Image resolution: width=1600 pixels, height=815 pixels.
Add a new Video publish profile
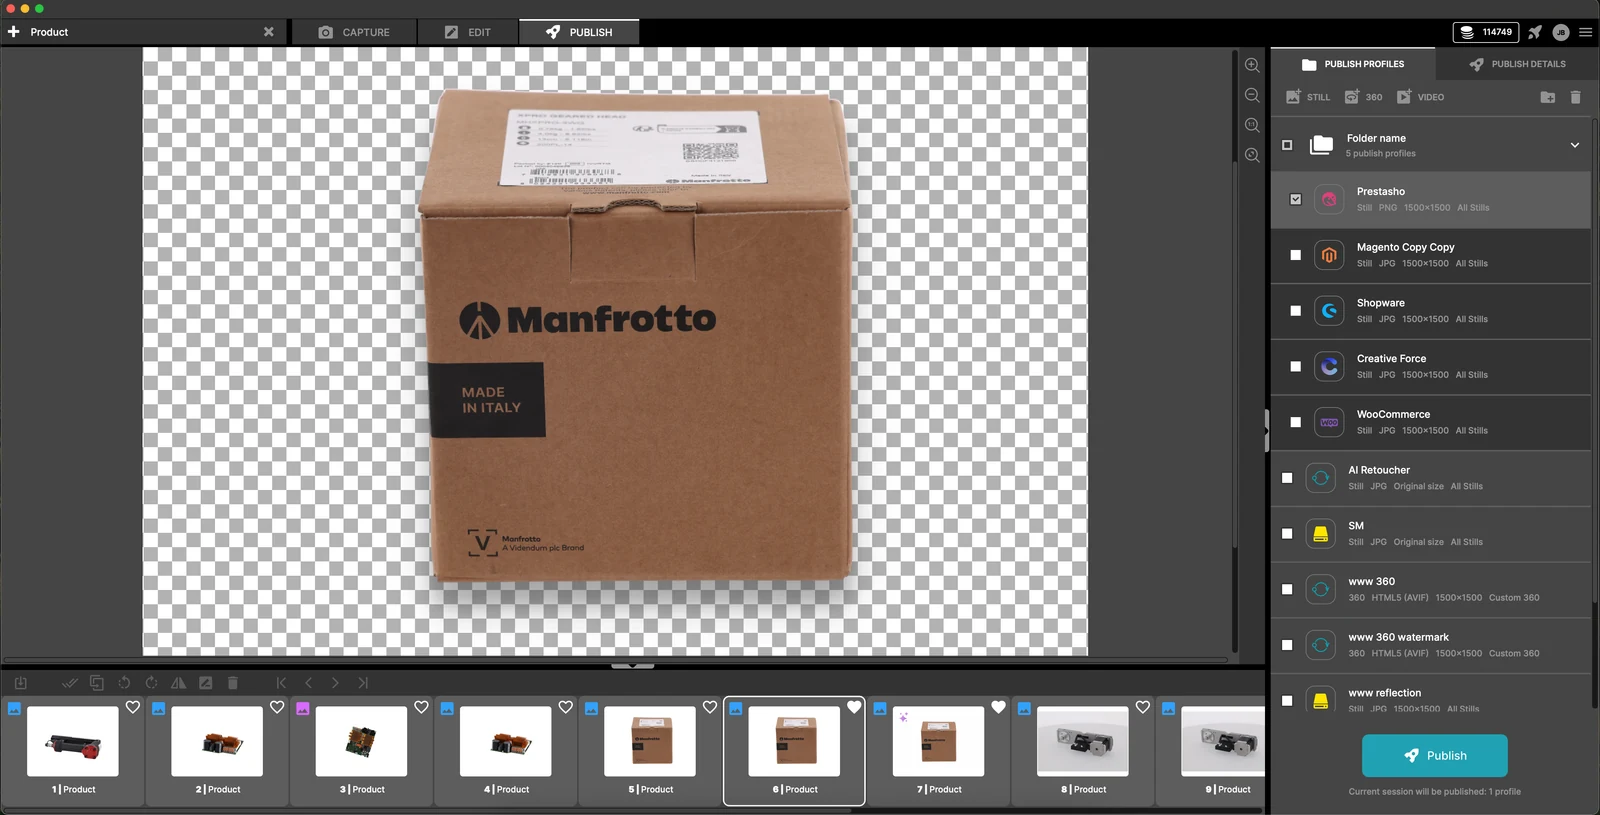[x=1420, y=97]
